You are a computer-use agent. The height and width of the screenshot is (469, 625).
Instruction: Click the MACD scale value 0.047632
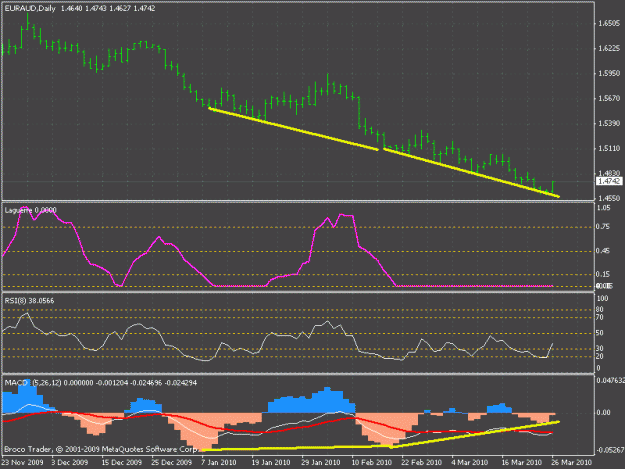[610, 381]
